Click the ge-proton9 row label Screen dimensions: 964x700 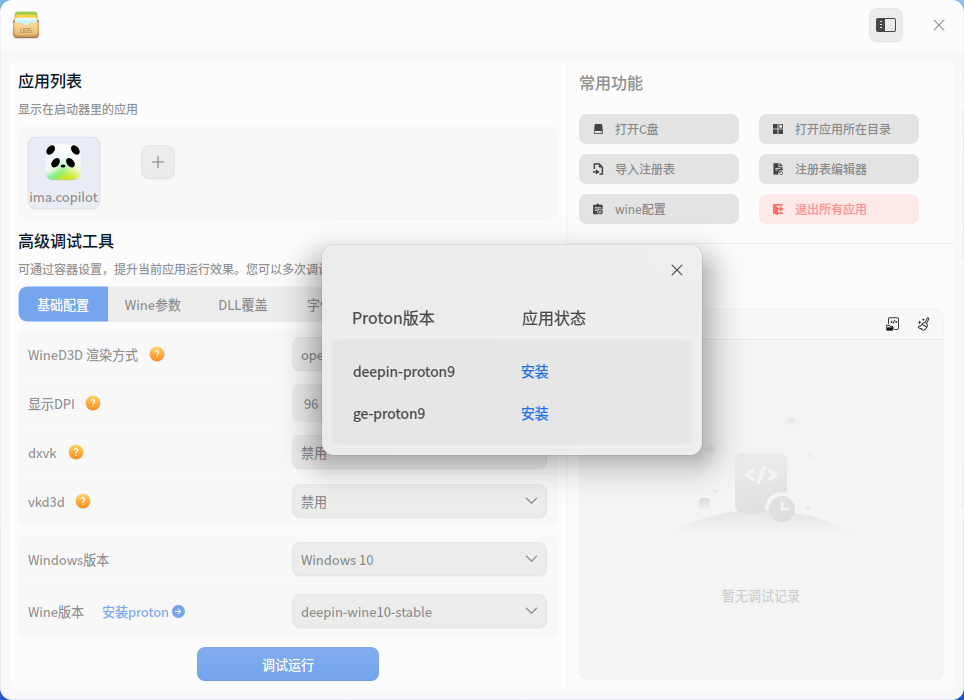pos(389,414)
